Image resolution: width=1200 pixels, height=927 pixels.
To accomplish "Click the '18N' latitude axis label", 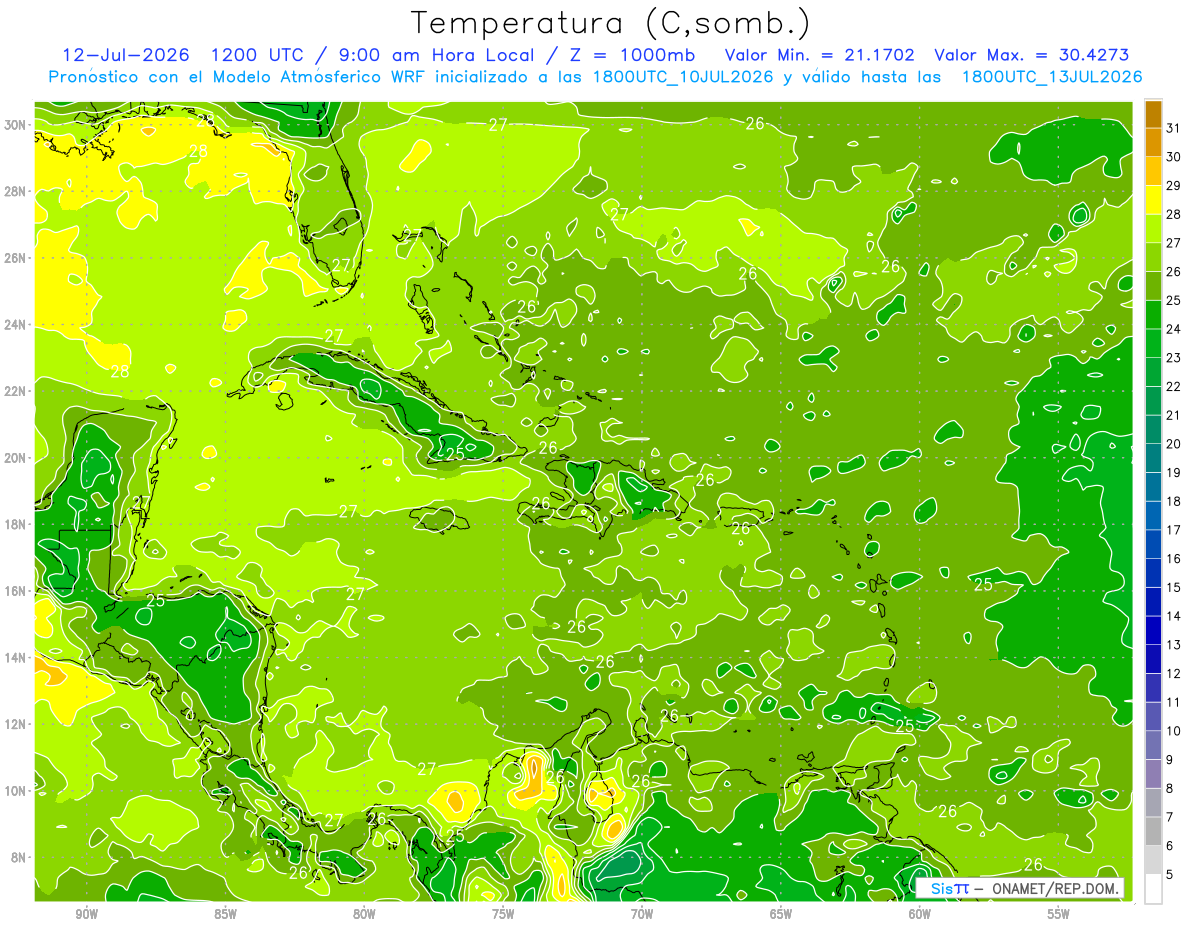I will [17, 524].
